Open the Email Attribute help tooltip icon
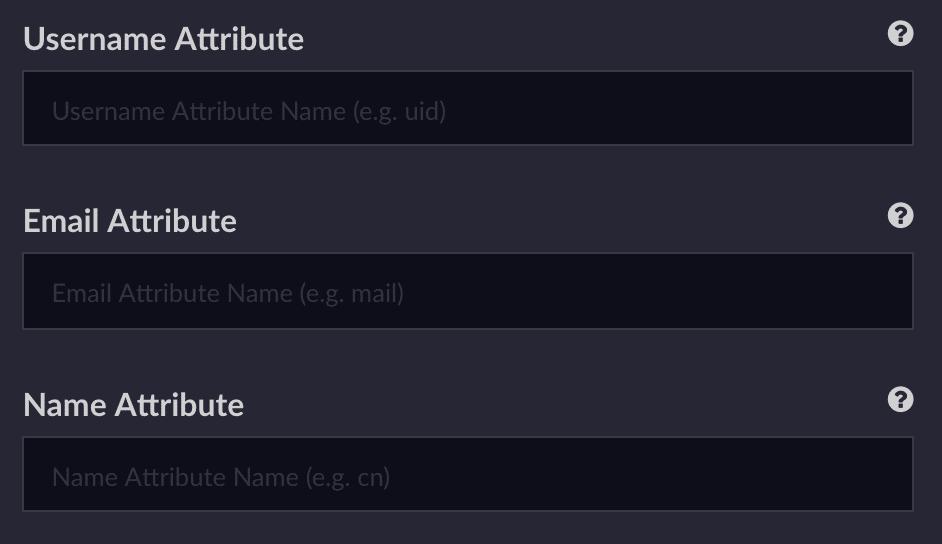Image resolution: width=942 pixels, height=544 pixels. point(900,216)
